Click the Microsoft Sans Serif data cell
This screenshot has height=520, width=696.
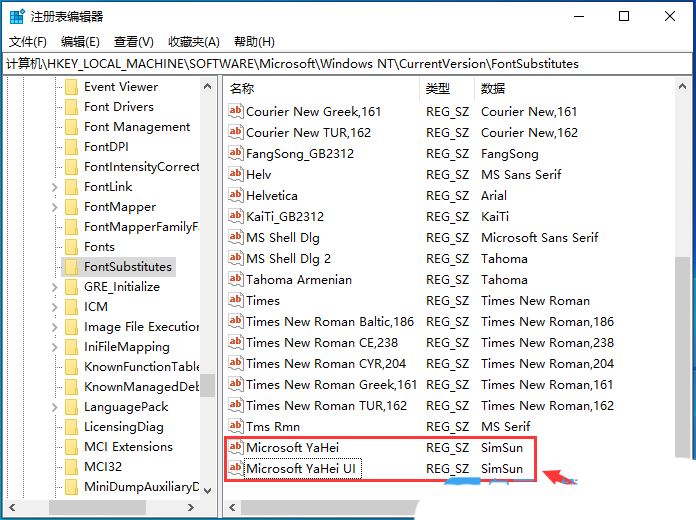[540, 238]
